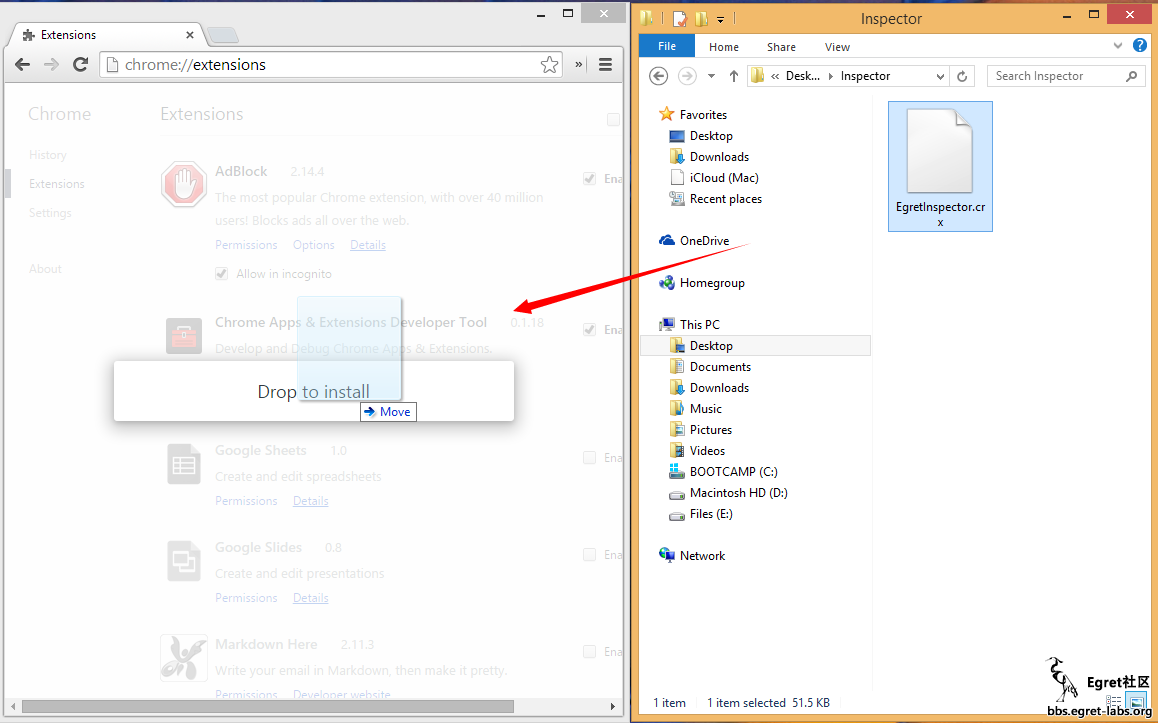Toggle Developer mode checkbox at top

pos(613,120)
